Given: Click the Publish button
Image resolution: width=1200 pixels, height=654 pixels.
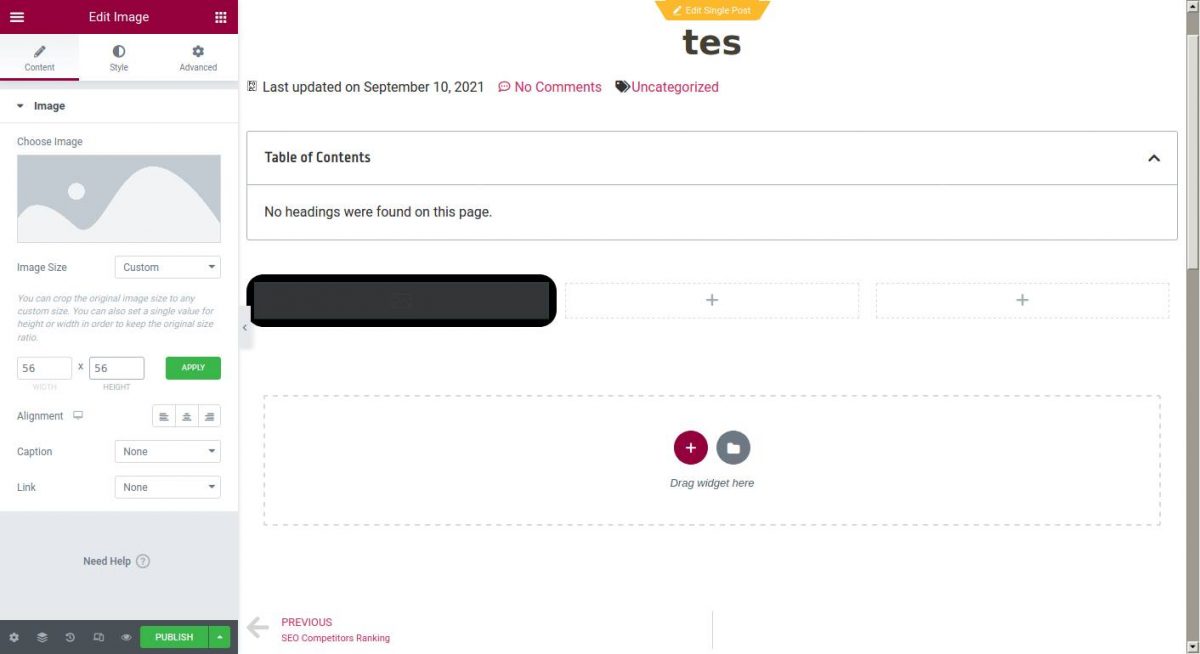Looking at the screenshot, I should tap(174, 637).
